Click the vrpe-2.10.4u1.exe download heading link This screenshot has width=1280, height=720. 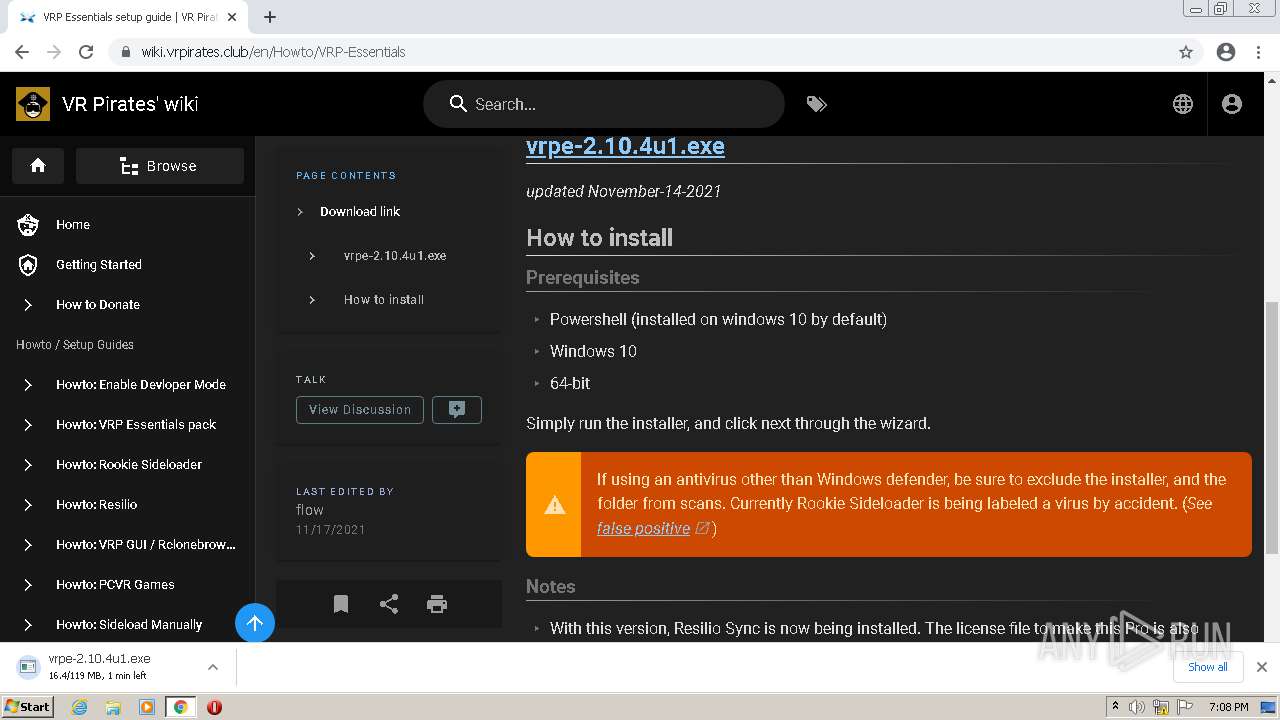point(625,146)
